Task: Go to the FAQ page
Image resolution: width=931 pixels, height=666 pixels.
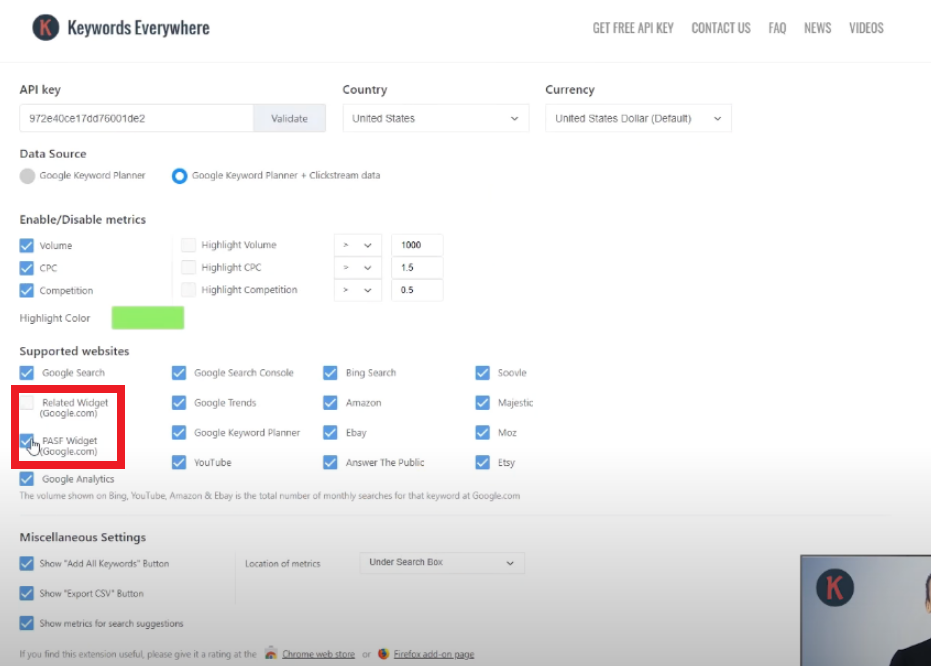Action: tap(777, 28)
